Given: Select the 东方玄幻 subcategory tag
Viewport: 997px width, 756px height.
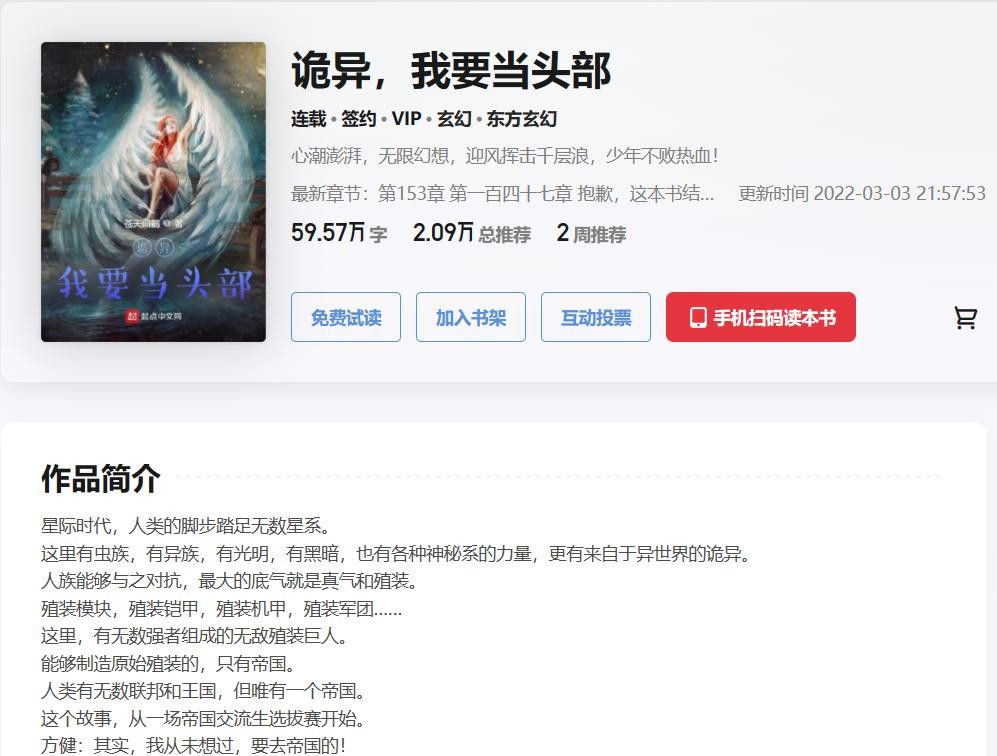Looking at the screenshot, I should (521, 119).
